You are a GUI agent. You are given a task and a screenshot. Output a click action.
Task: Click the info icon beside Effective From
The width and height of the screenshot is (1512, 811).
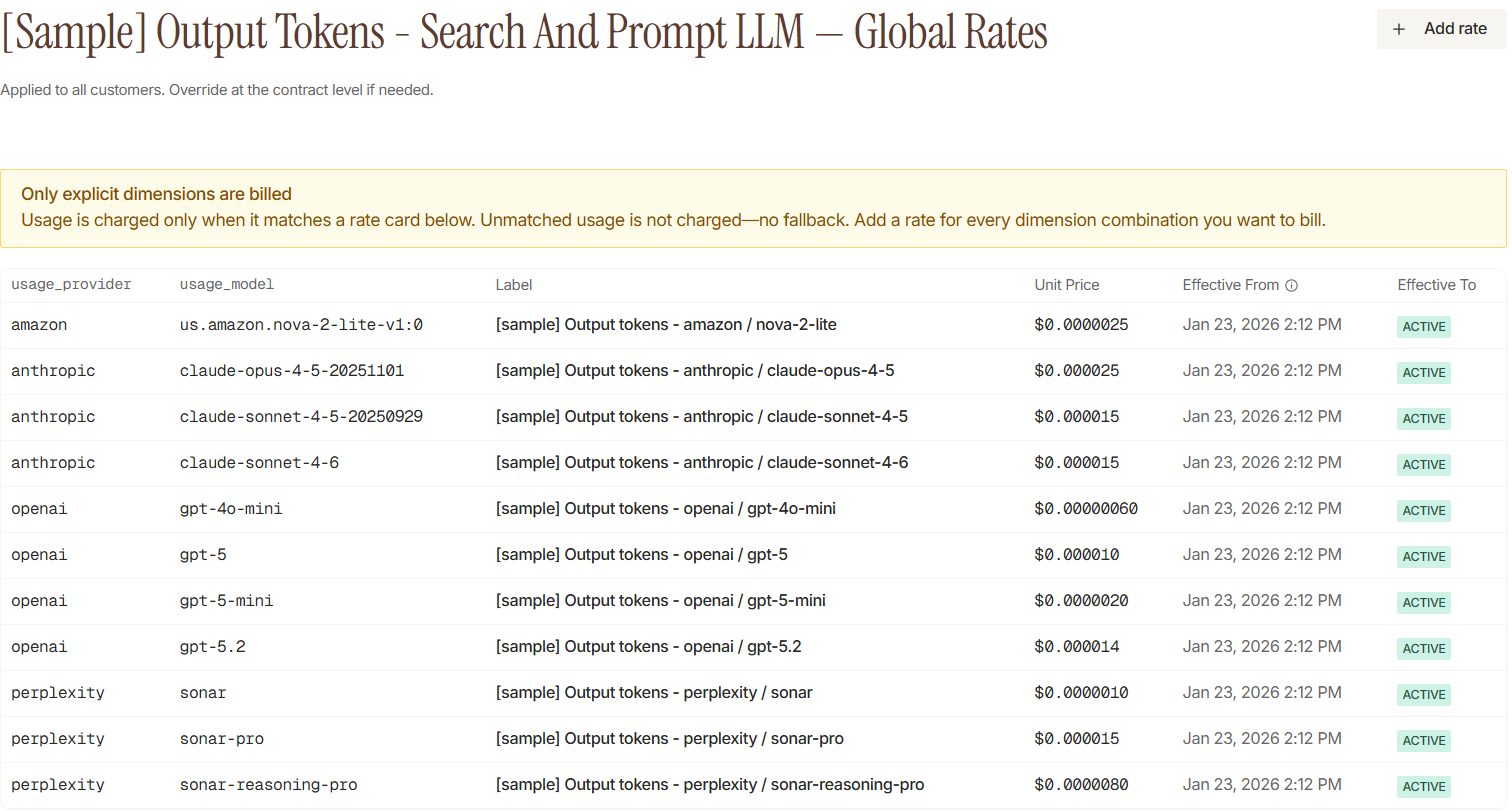tap(1291, 285)
